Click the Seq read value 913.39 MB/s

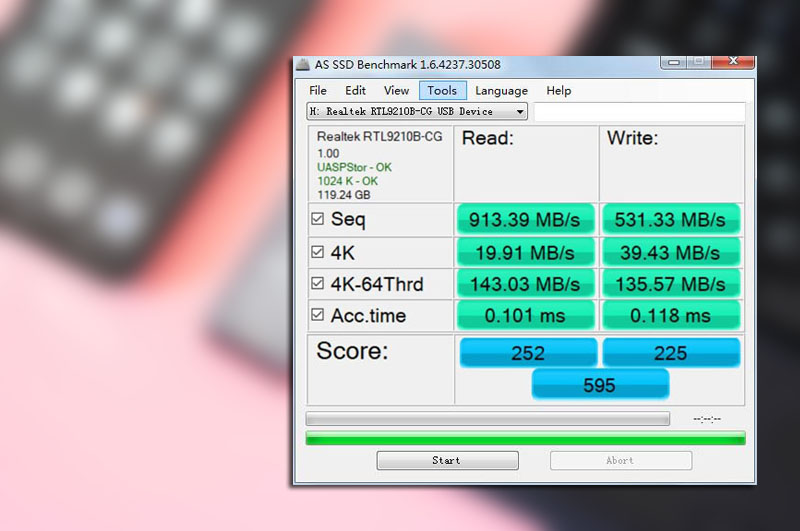click(526, 220)
